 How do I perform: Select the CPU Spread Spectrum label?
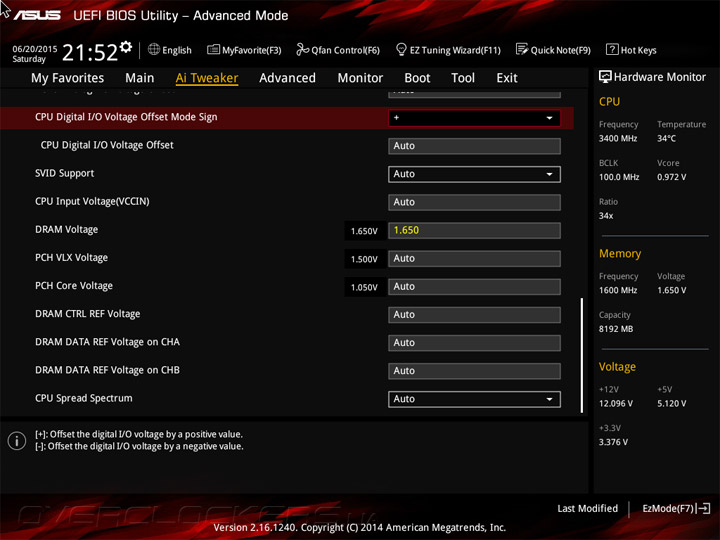coord(84,398)
